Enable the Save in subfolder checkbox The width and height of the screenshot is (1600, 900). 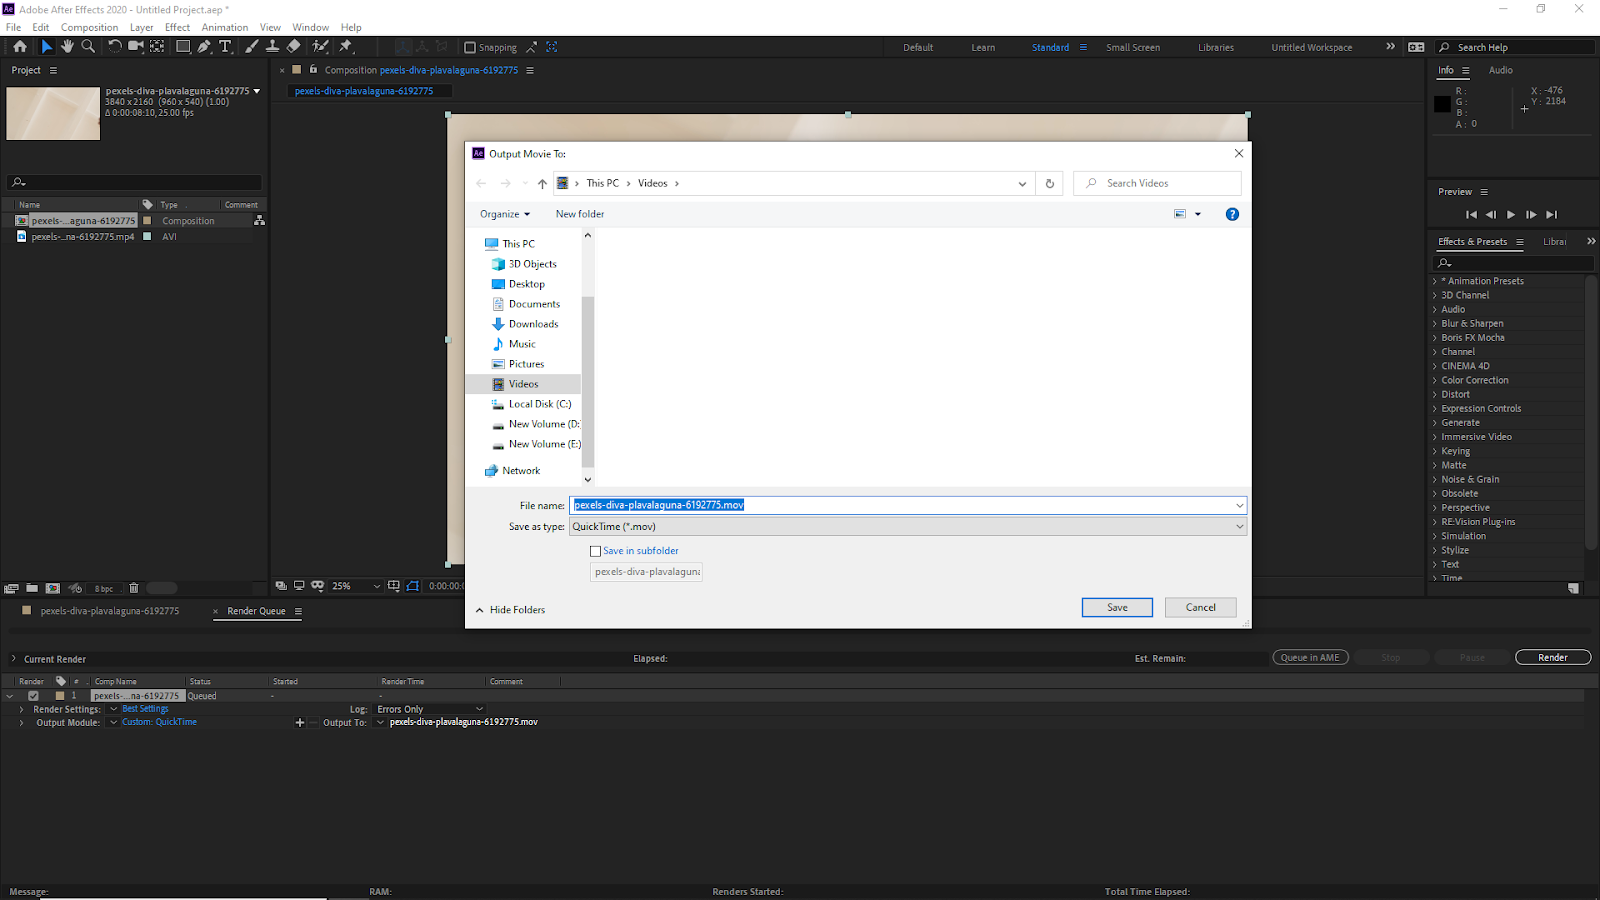(596, 551)
